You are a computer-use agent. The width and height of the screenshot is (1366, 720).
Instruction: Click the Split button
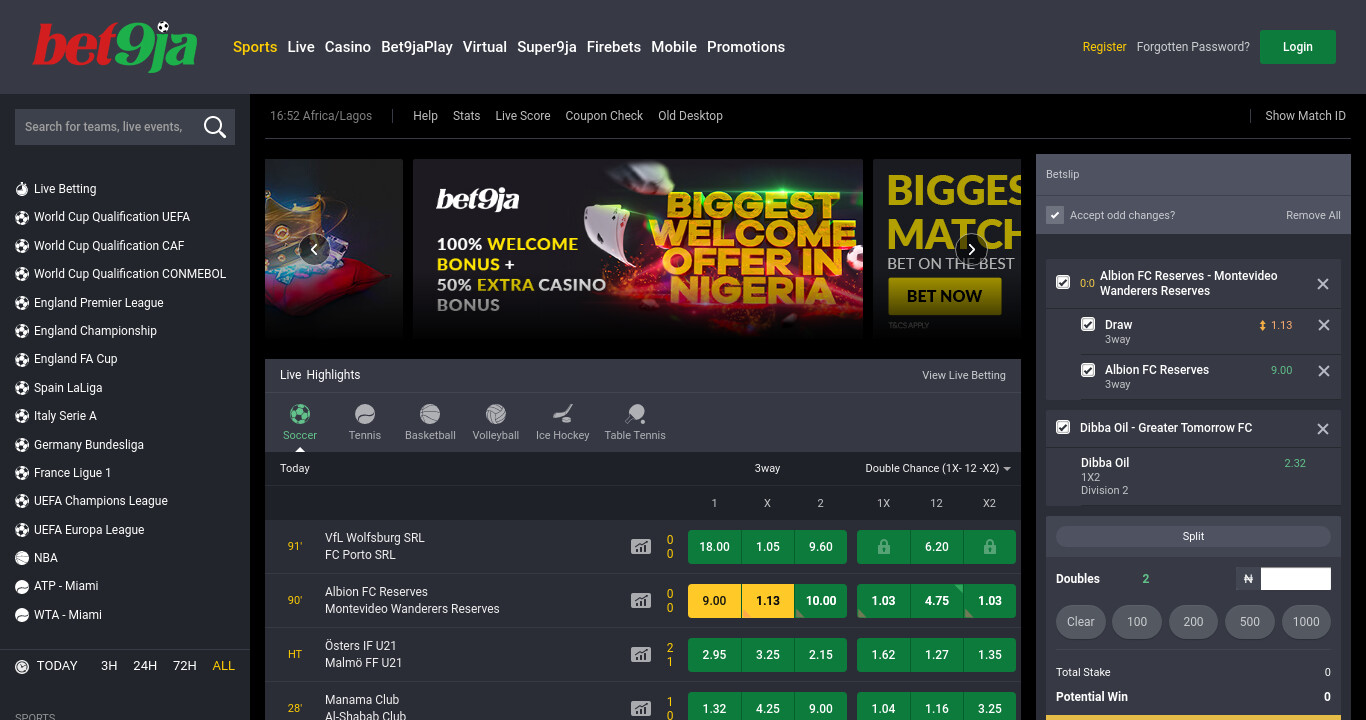(1193, 537)
